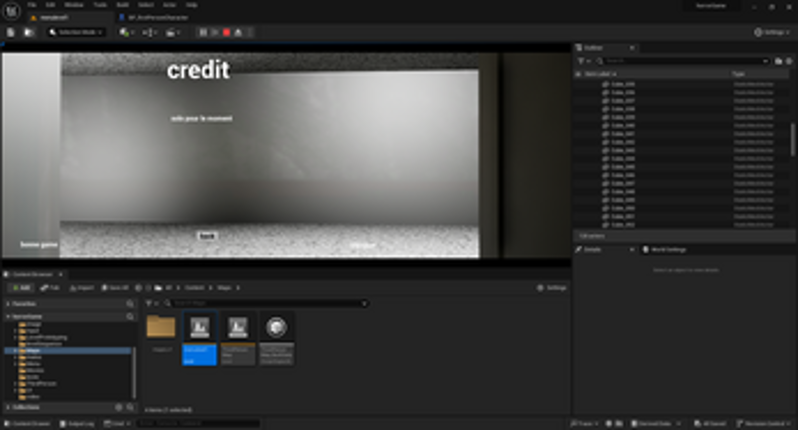Open the asset filter menu

(152, 303)
